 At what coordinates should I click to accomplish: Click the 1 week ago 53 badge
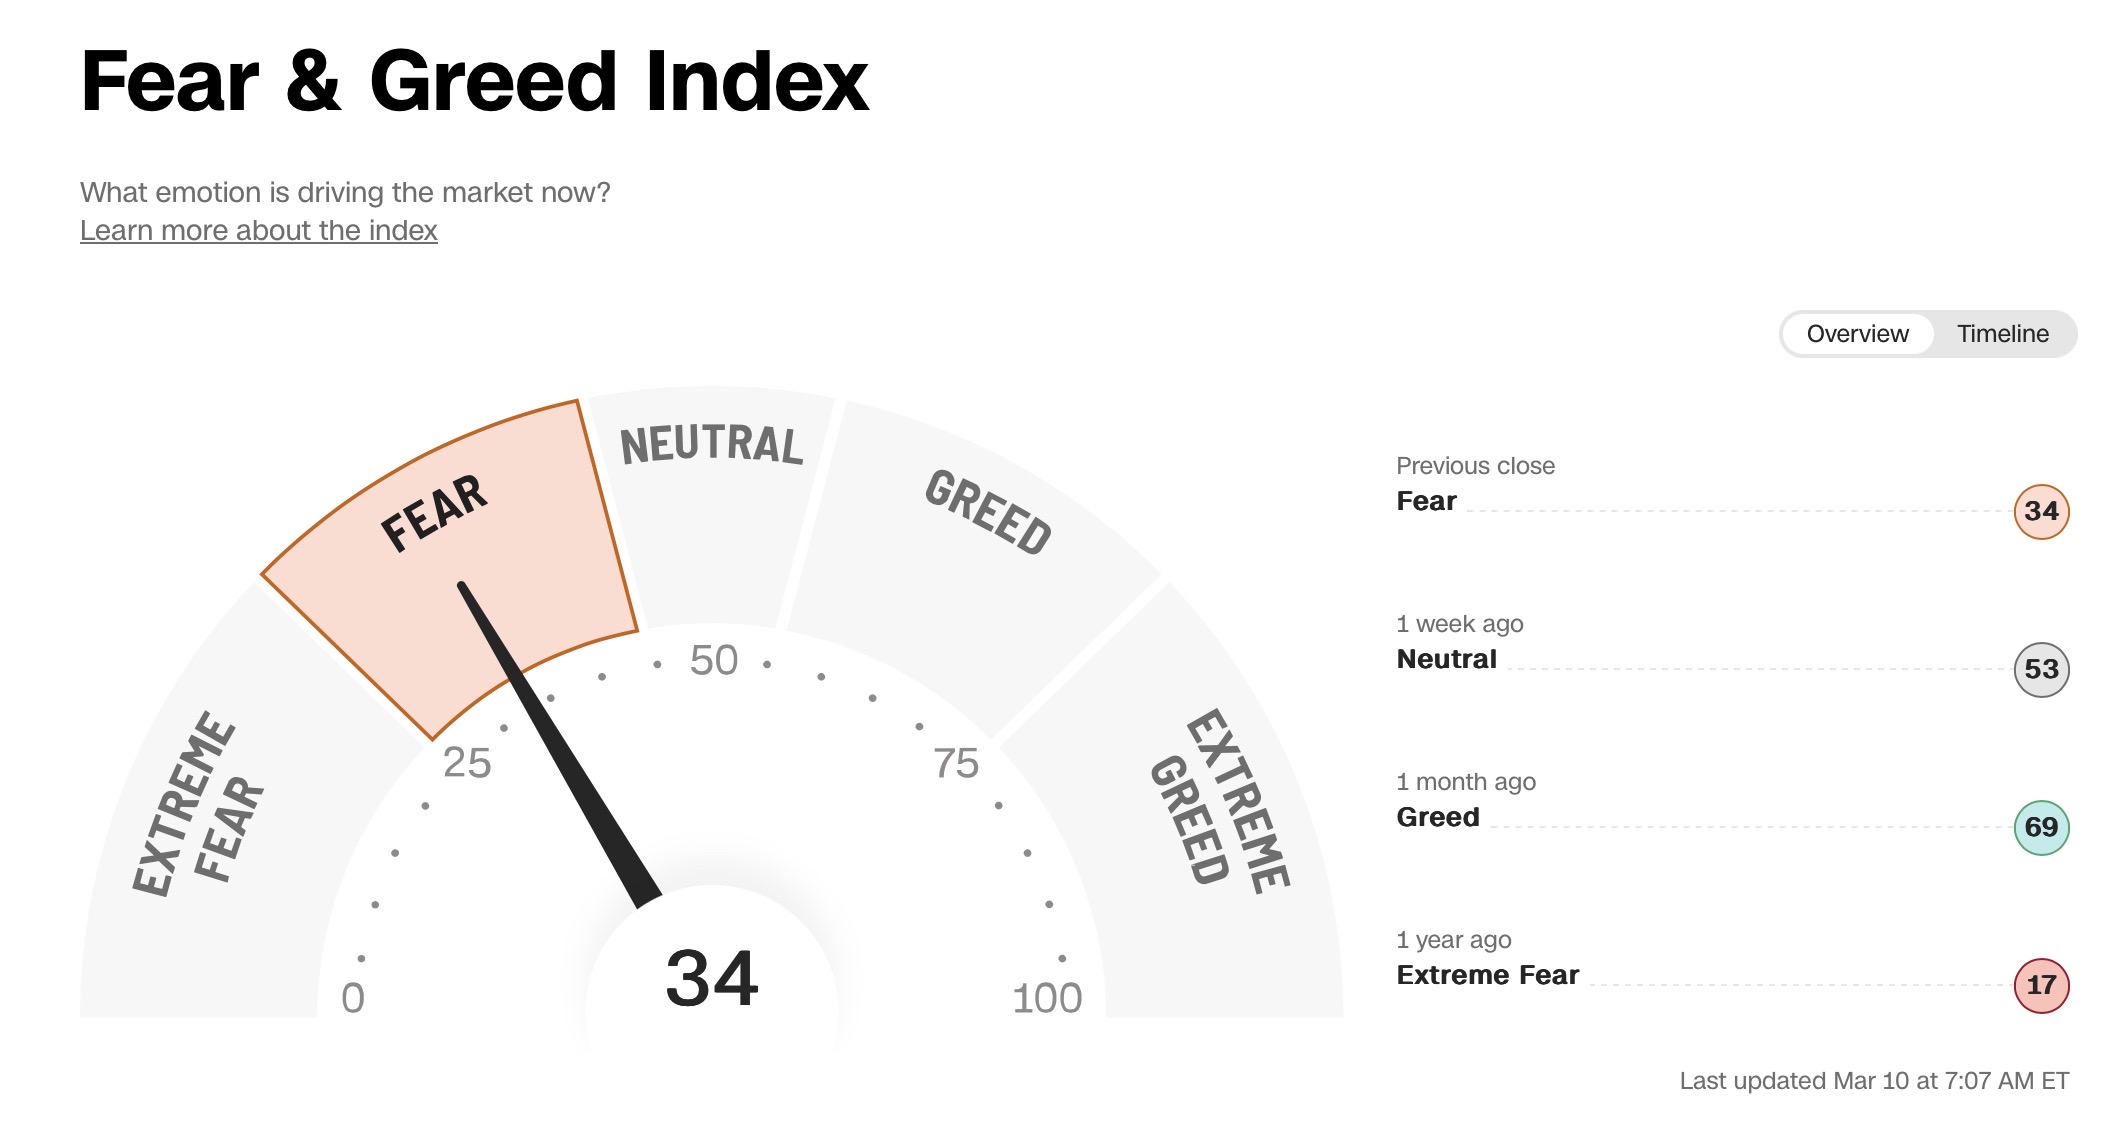pyautogui.click(x=2040, y=669)
